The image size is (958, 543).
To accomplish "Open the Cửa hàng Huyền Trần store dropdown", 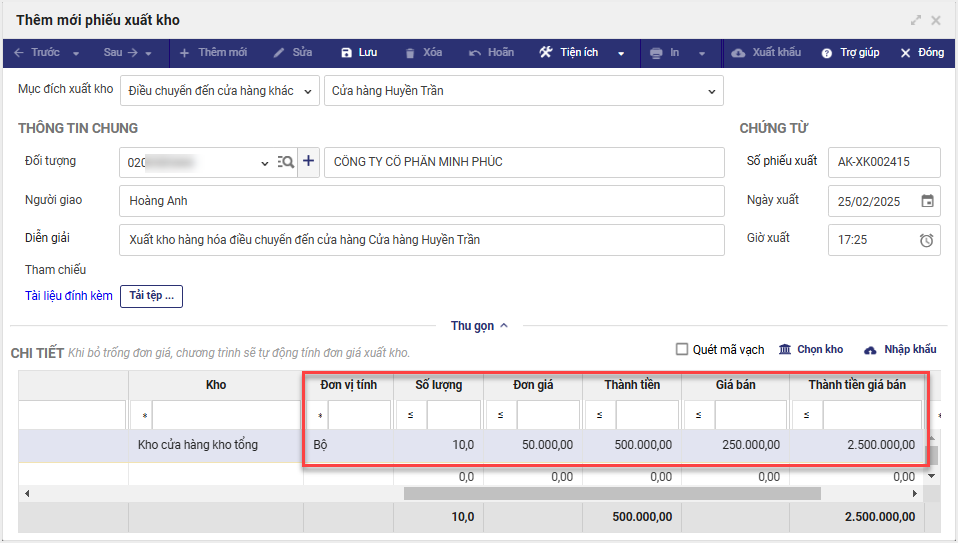I will pyautogui.click(x=712, y=91).
